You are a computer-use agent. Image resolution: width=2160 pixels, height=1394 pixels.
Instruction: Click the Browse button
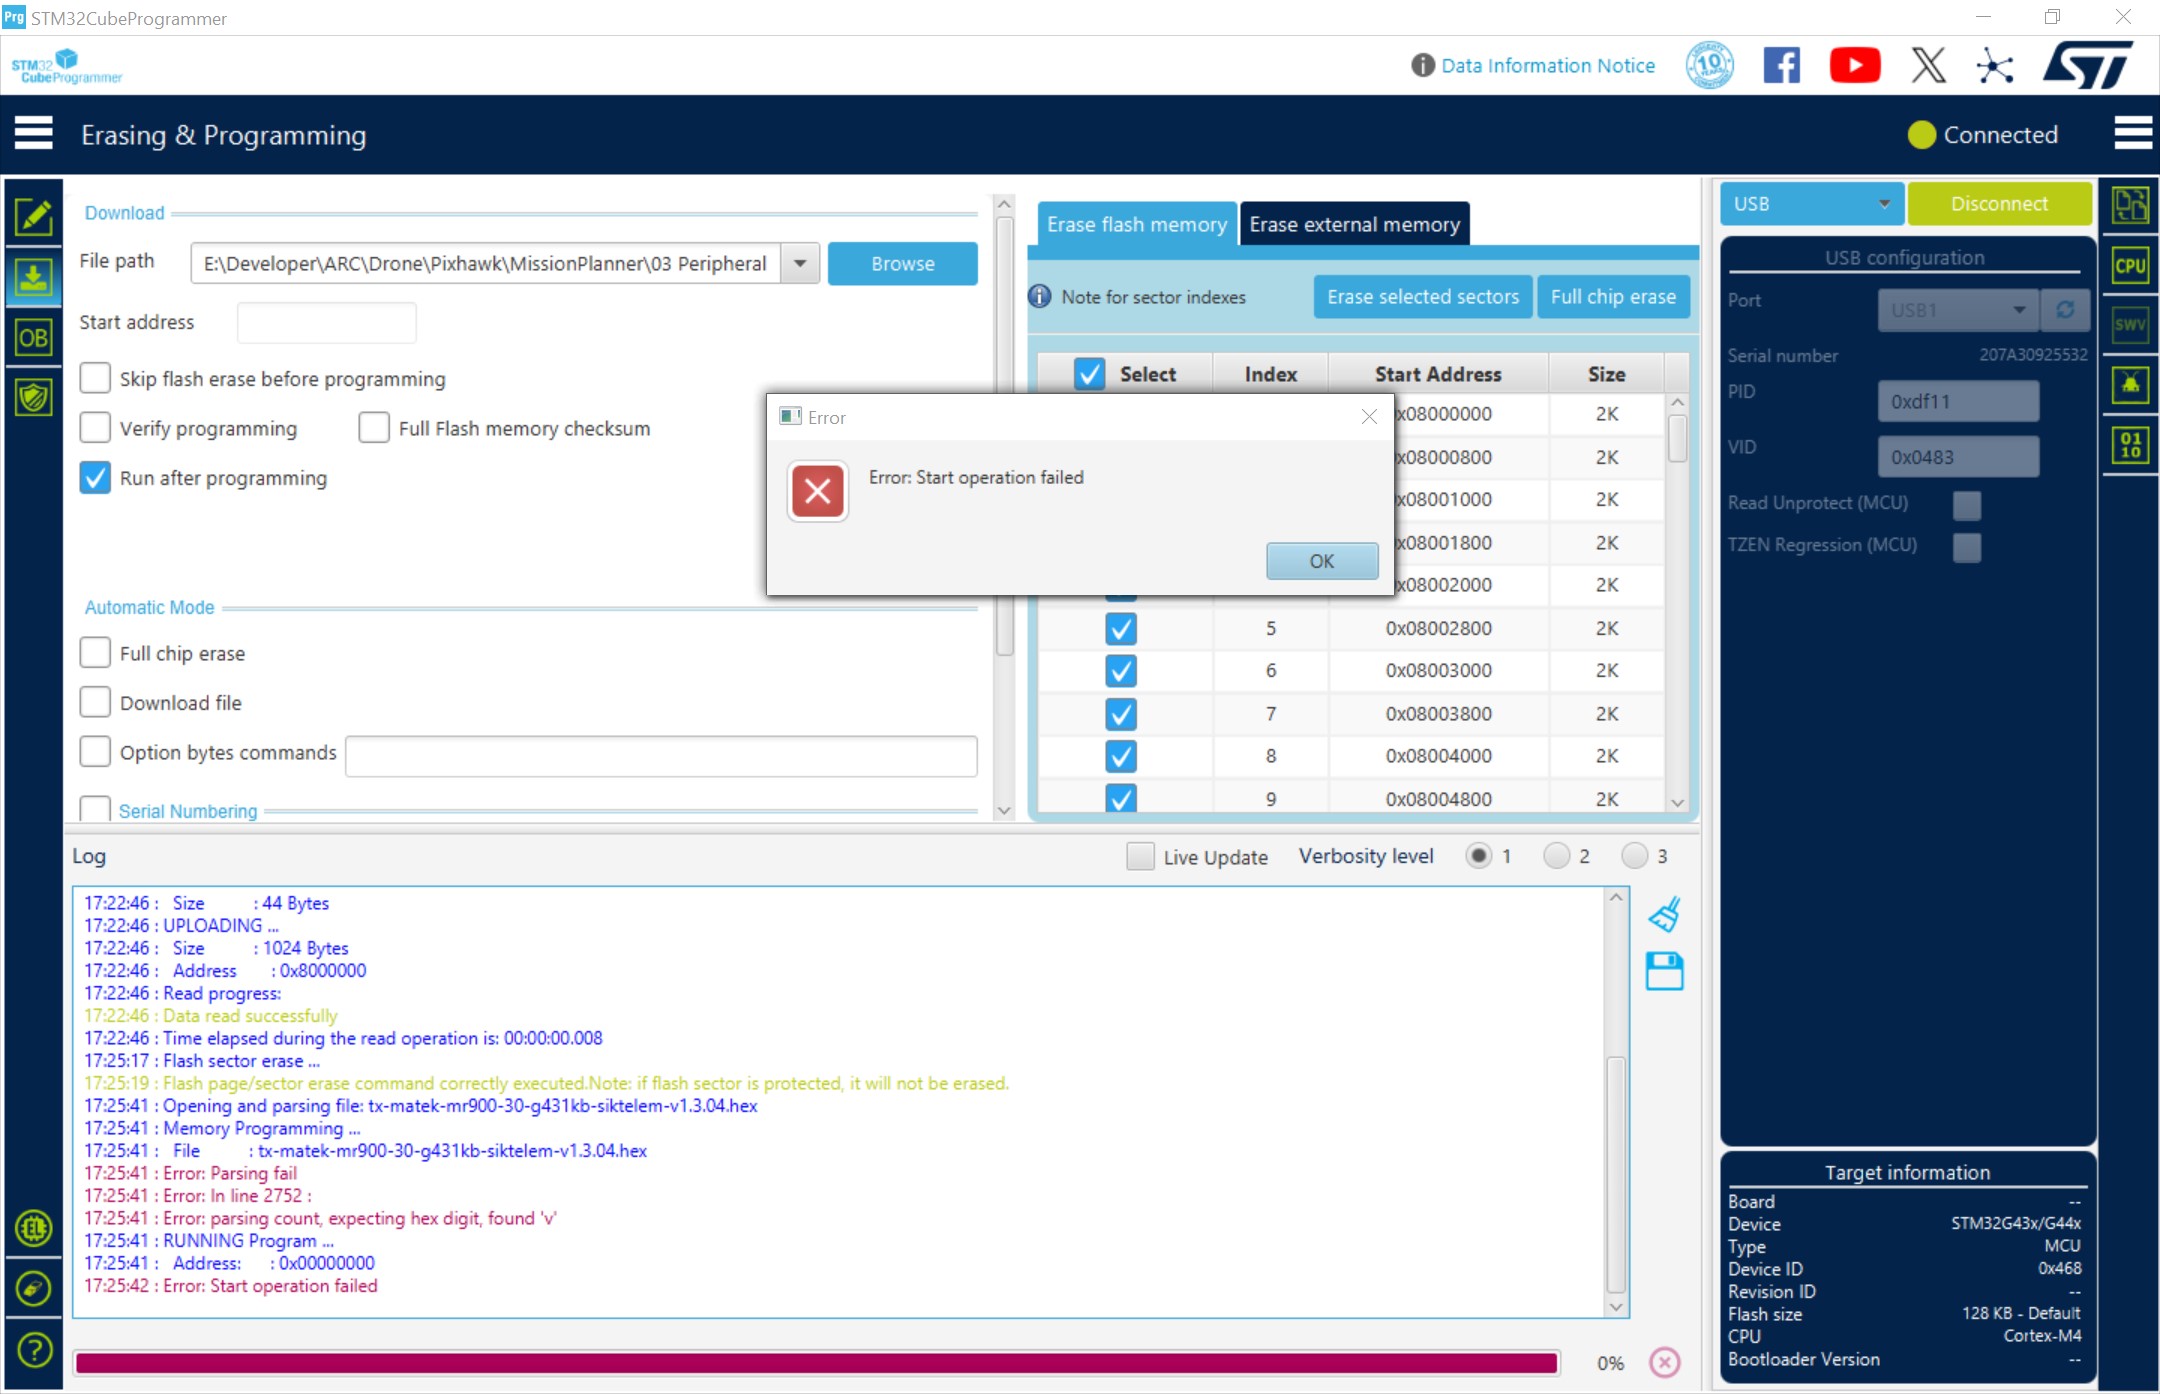point(902,264)
